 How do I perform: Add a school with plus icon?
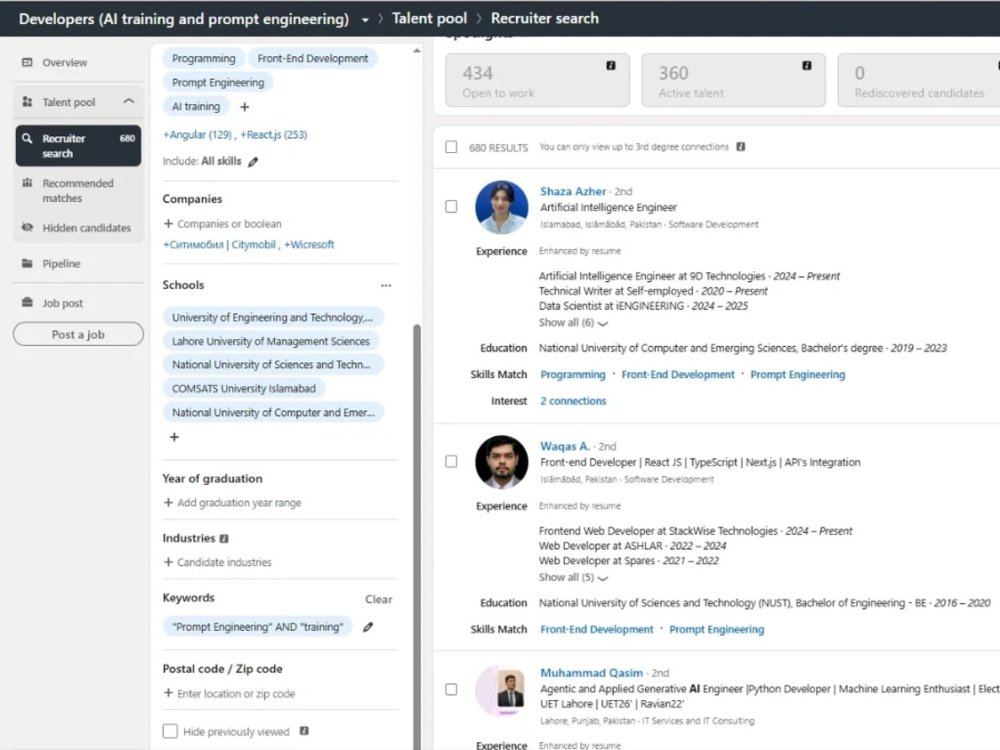tap(174, 437)
